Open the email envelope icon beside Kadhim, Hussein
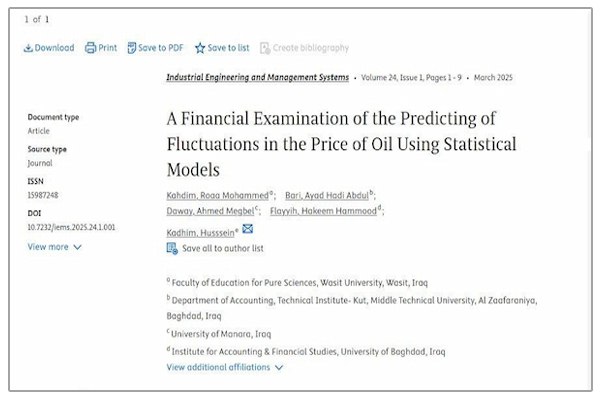Image resolution: width=600 pixels, height=400 pixels. click(248, 229)
